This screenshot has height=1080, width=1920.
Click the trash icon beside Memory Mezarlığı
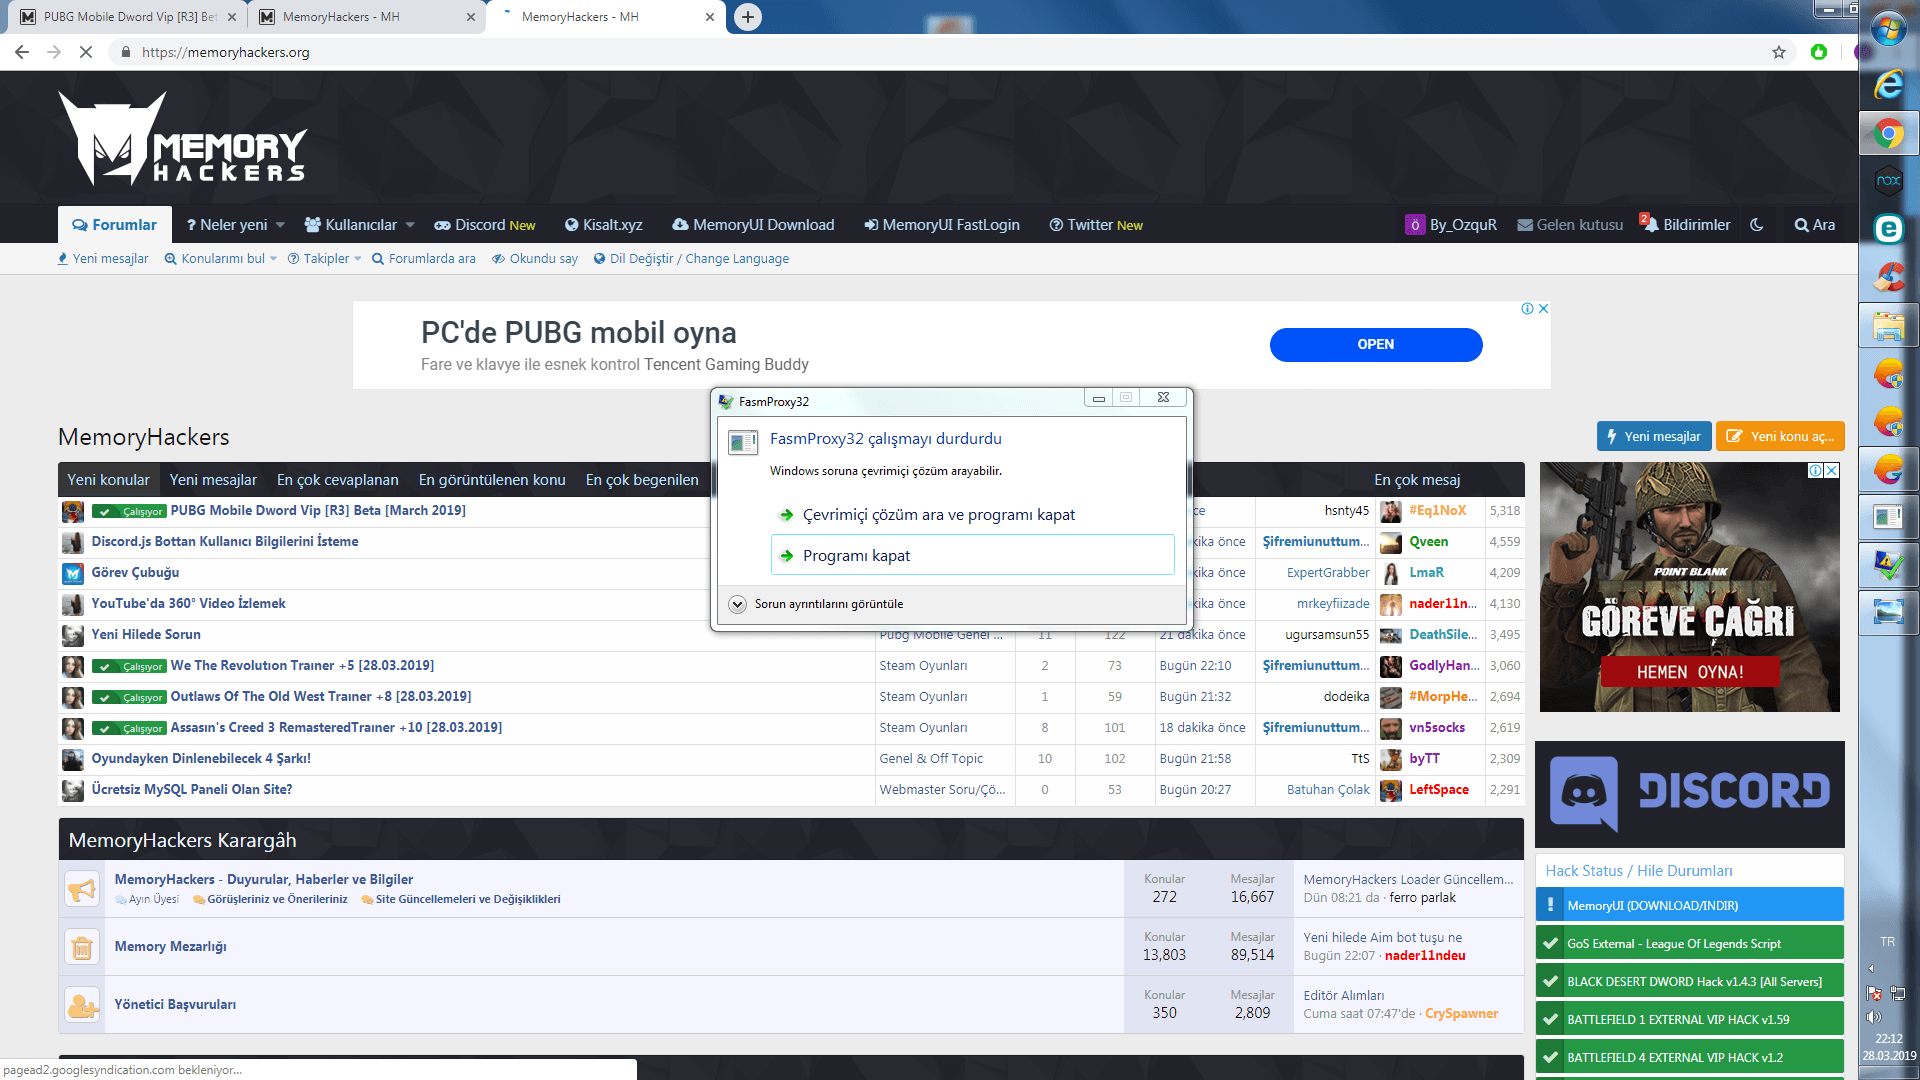click(82, 946)
